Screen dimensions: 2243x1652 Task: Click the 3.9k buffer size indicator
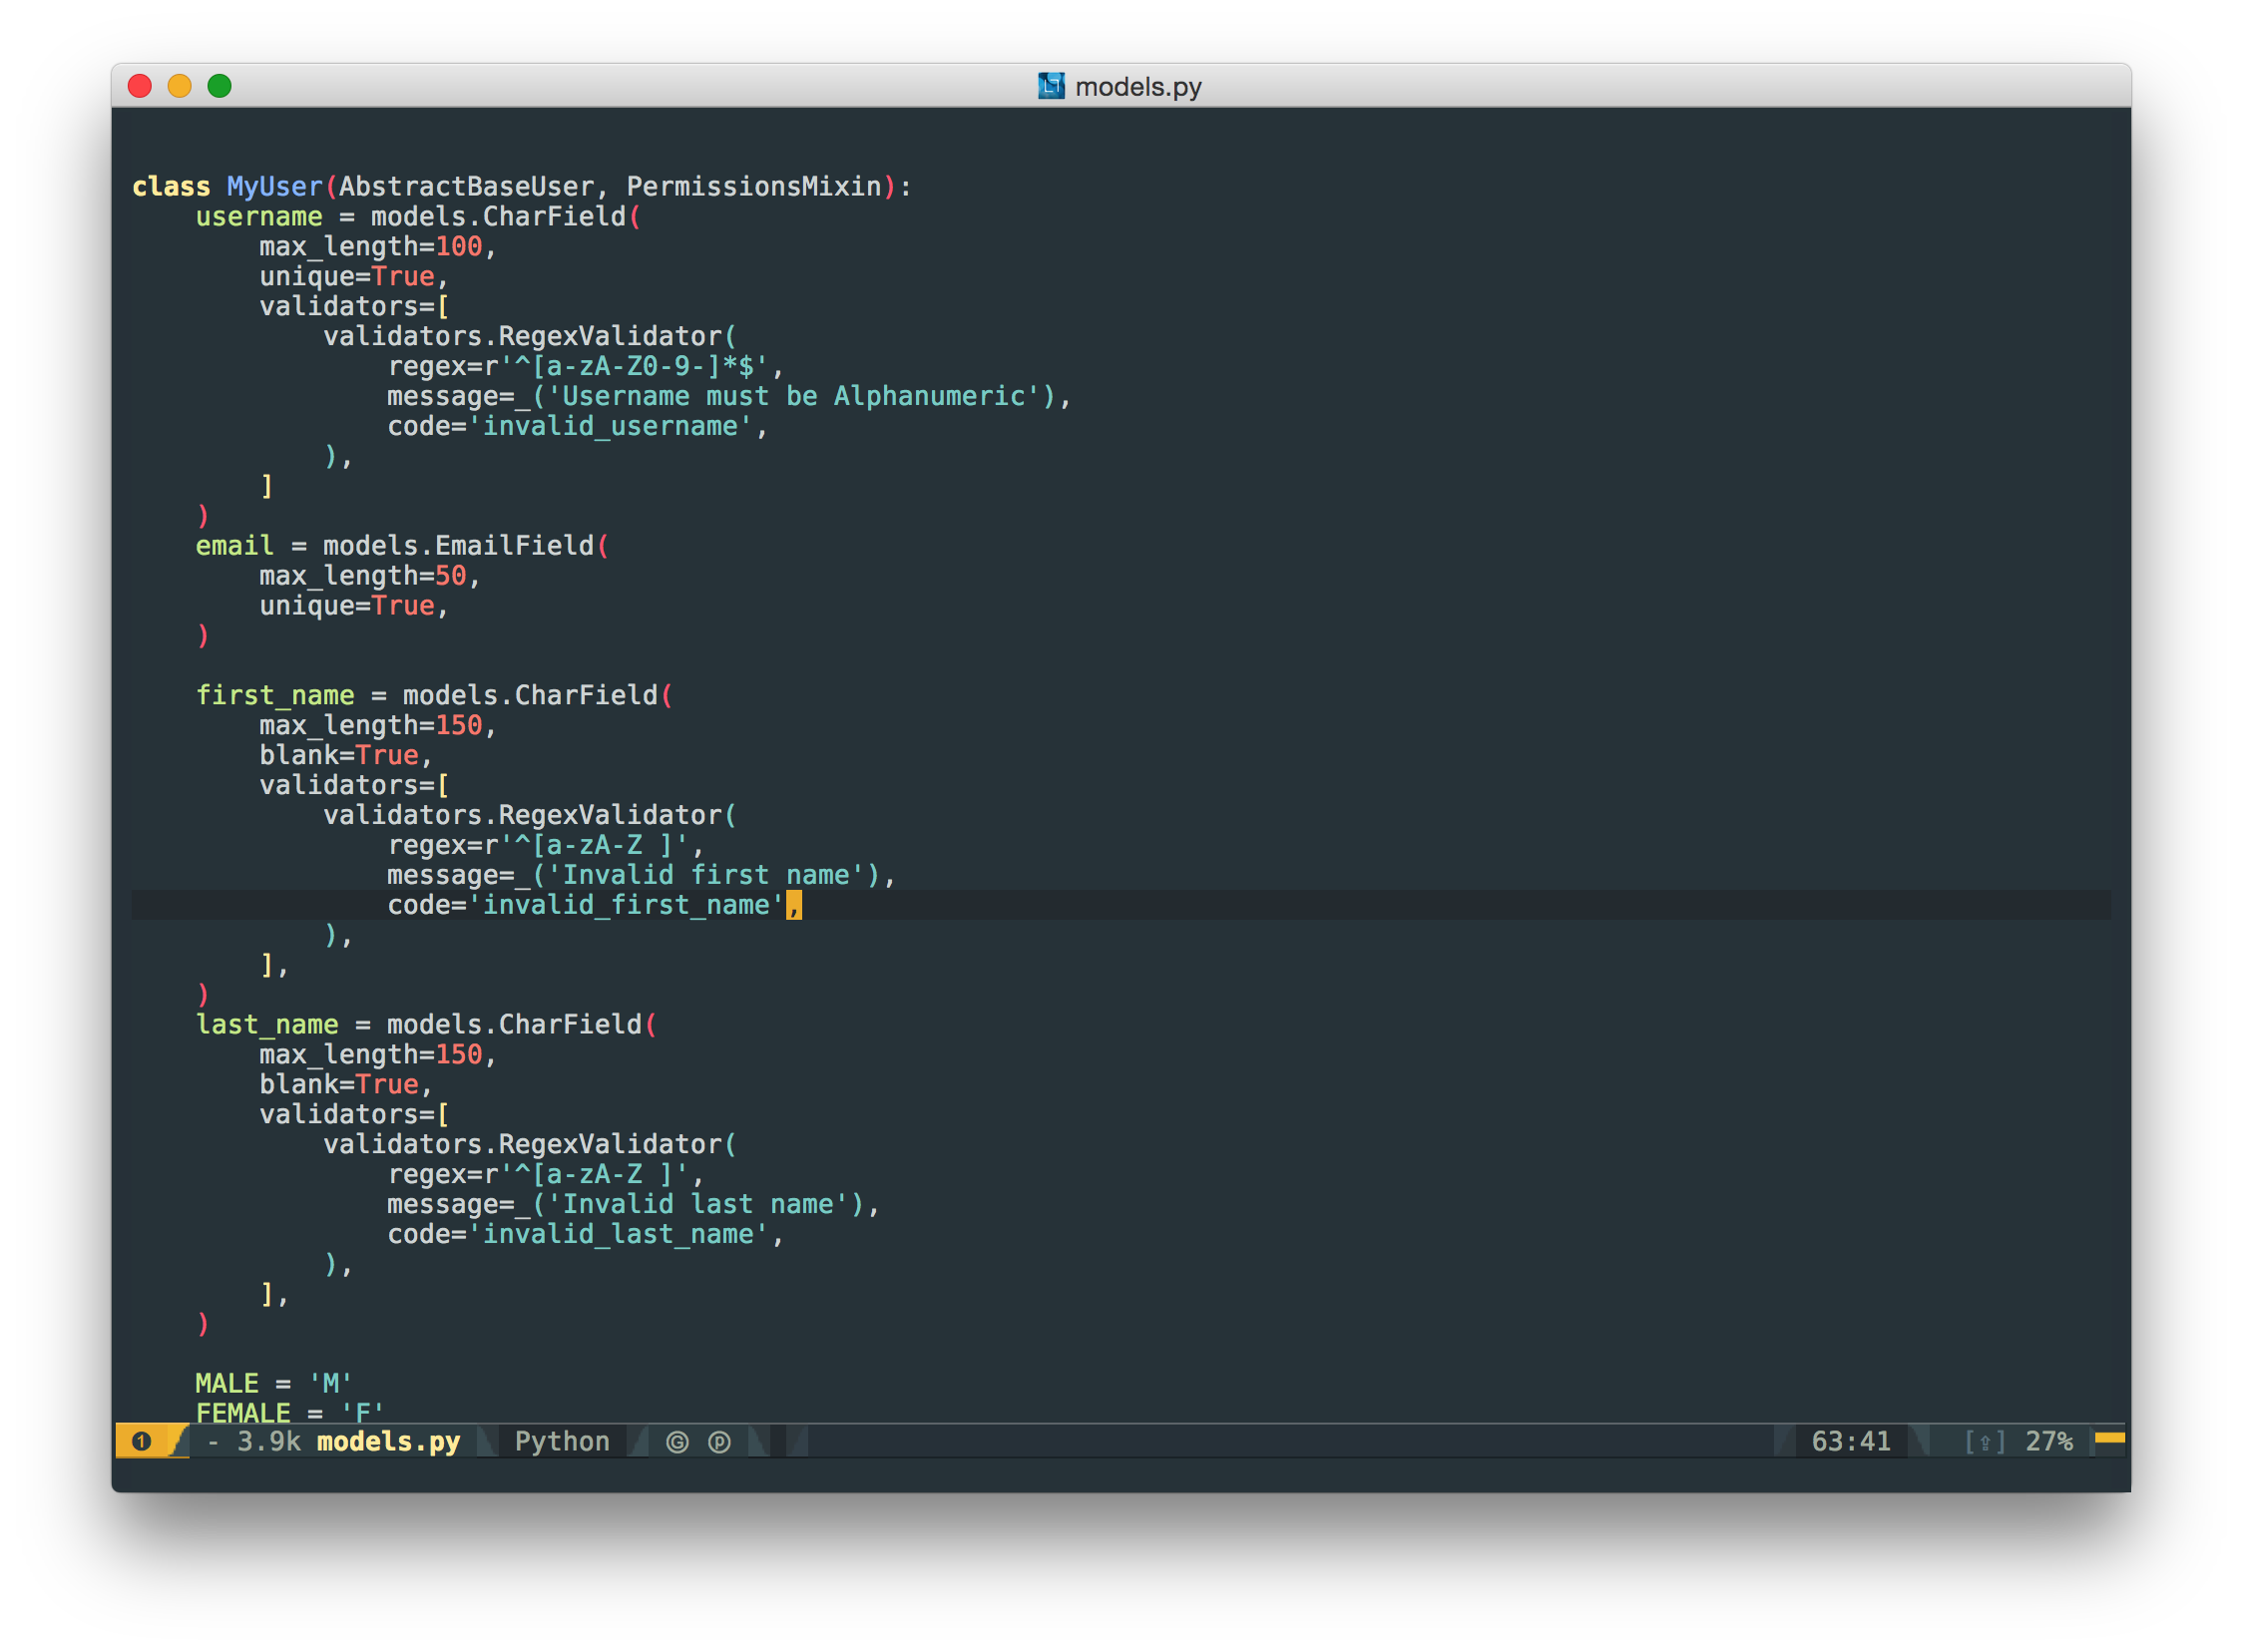coord(268,1442)
